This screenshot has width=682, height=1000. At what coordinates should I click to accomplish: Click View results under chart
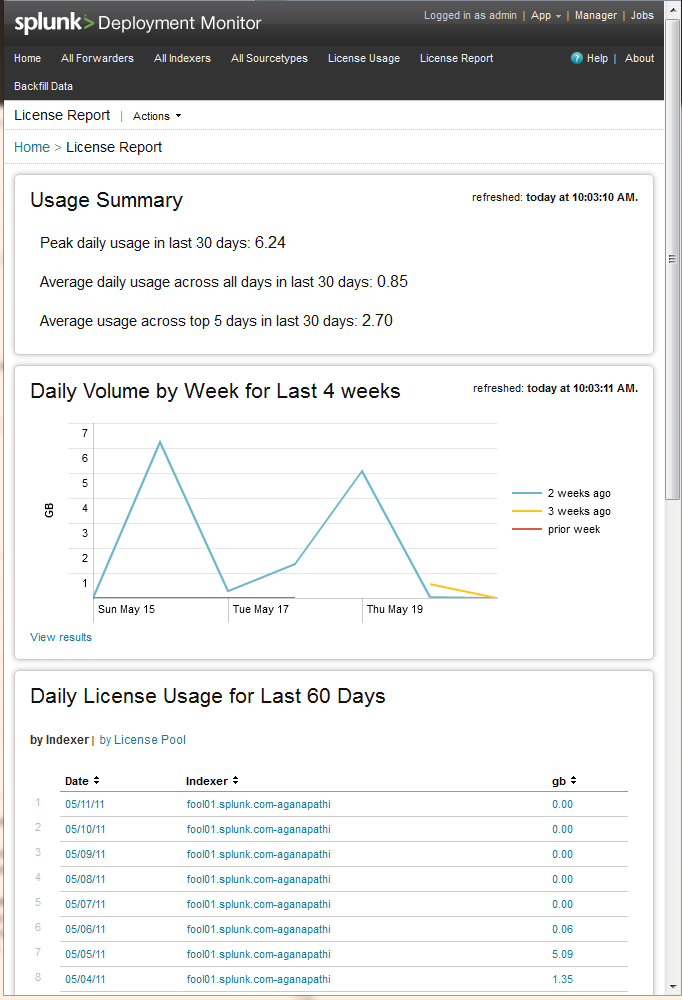coord(61,637)
